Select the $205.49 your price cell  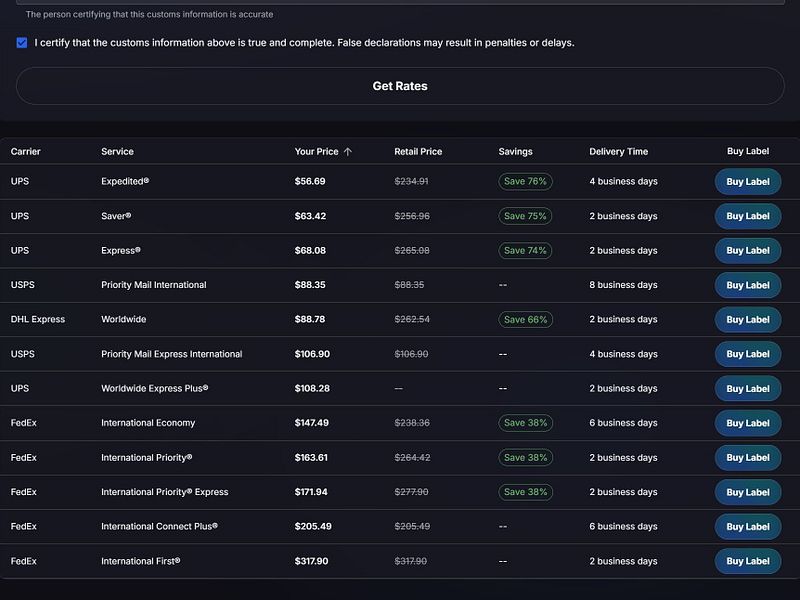(x=313, y=526)
